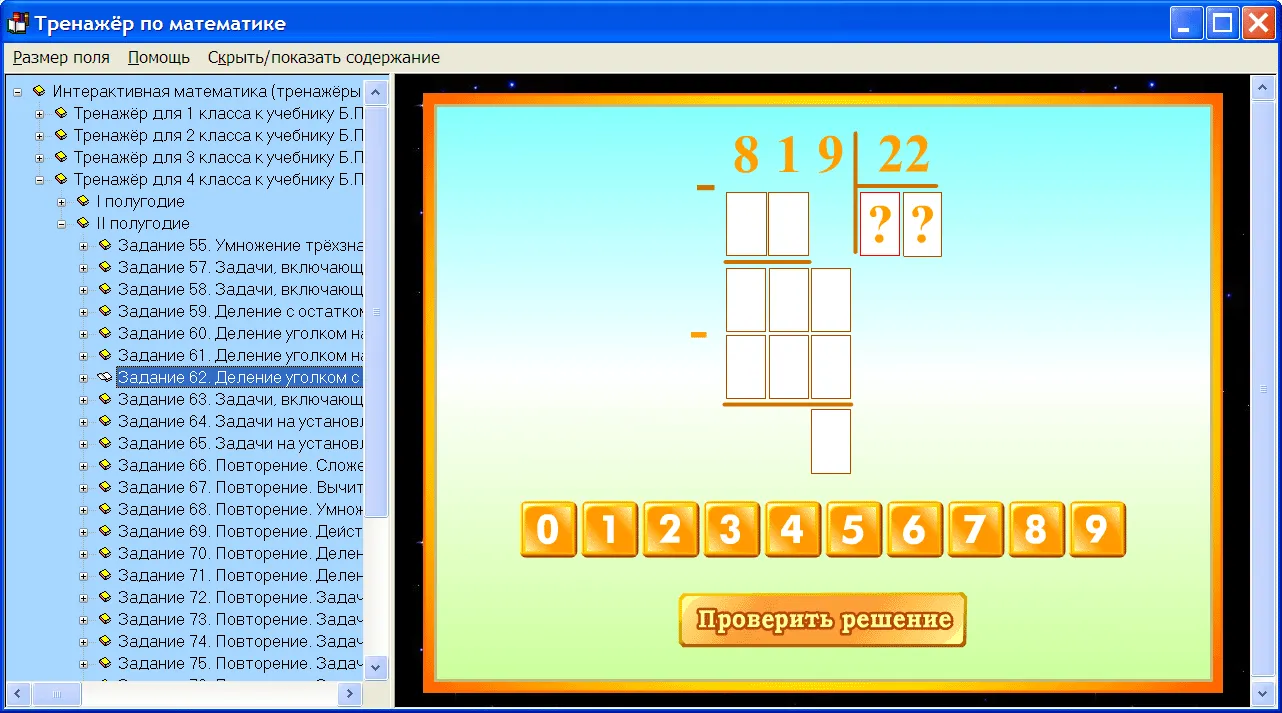The height and width of the screenshot is (713, 1282).
Task: Choose the digit 0 tile
Action: [x=548, y=529]
